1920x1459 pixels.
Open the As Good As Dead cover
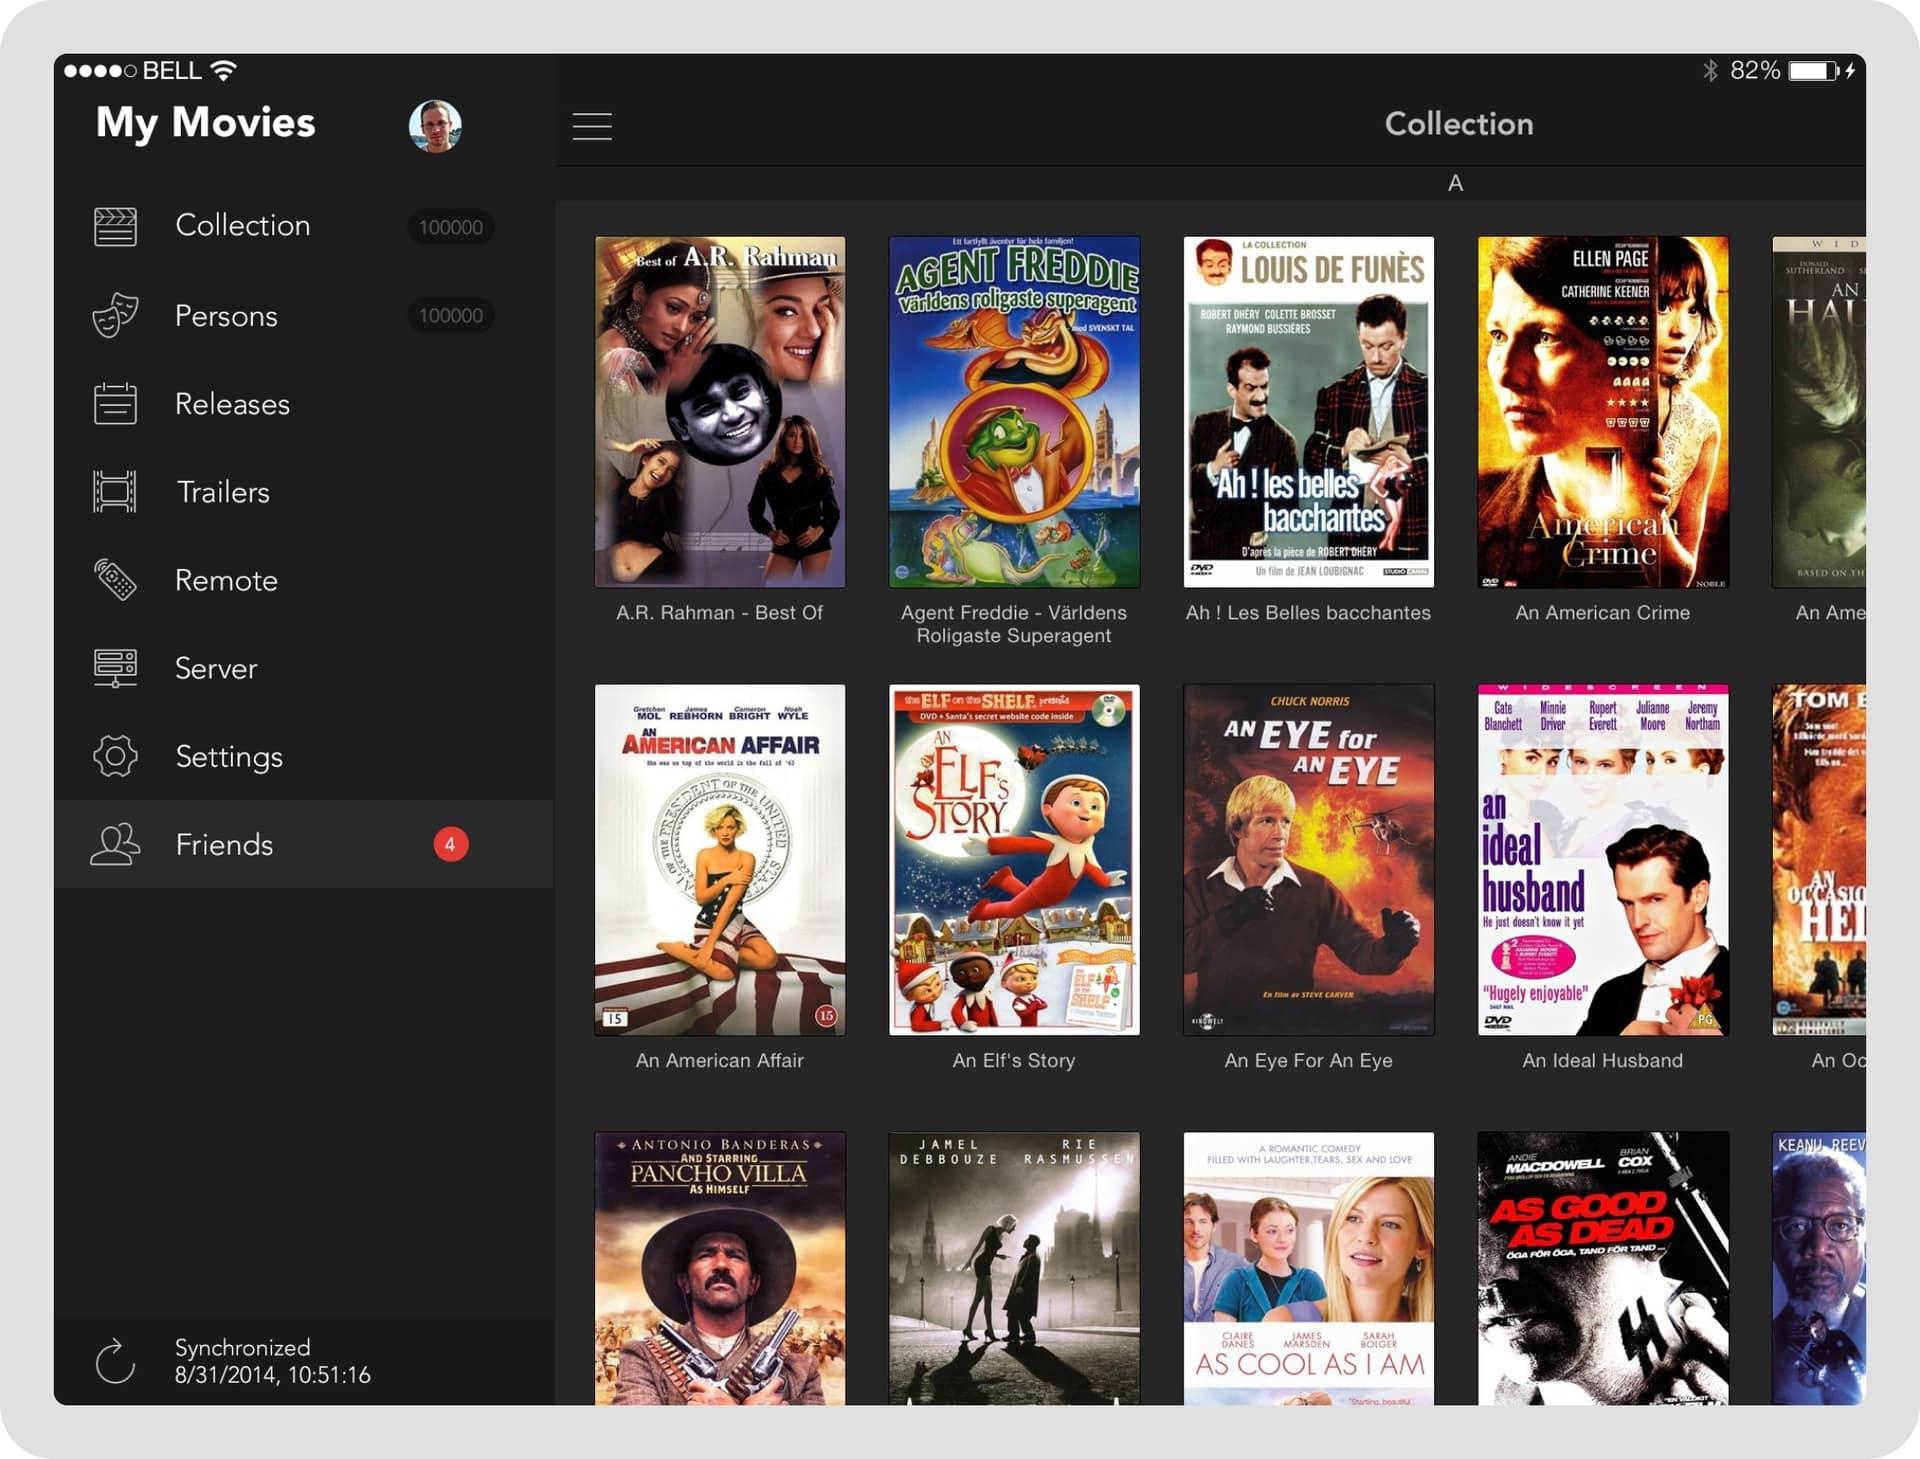(x=1603, y=1269)
